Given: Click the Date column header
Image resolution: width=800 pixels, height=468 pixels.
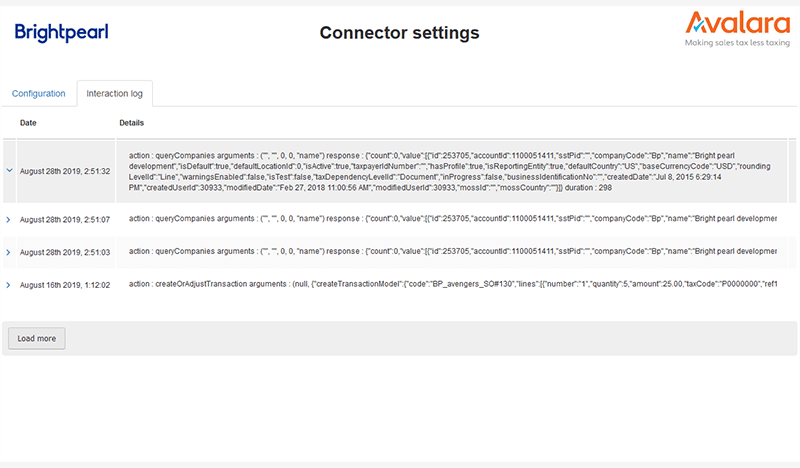Looking at the screenshot, I should click(x=28, y=123).
